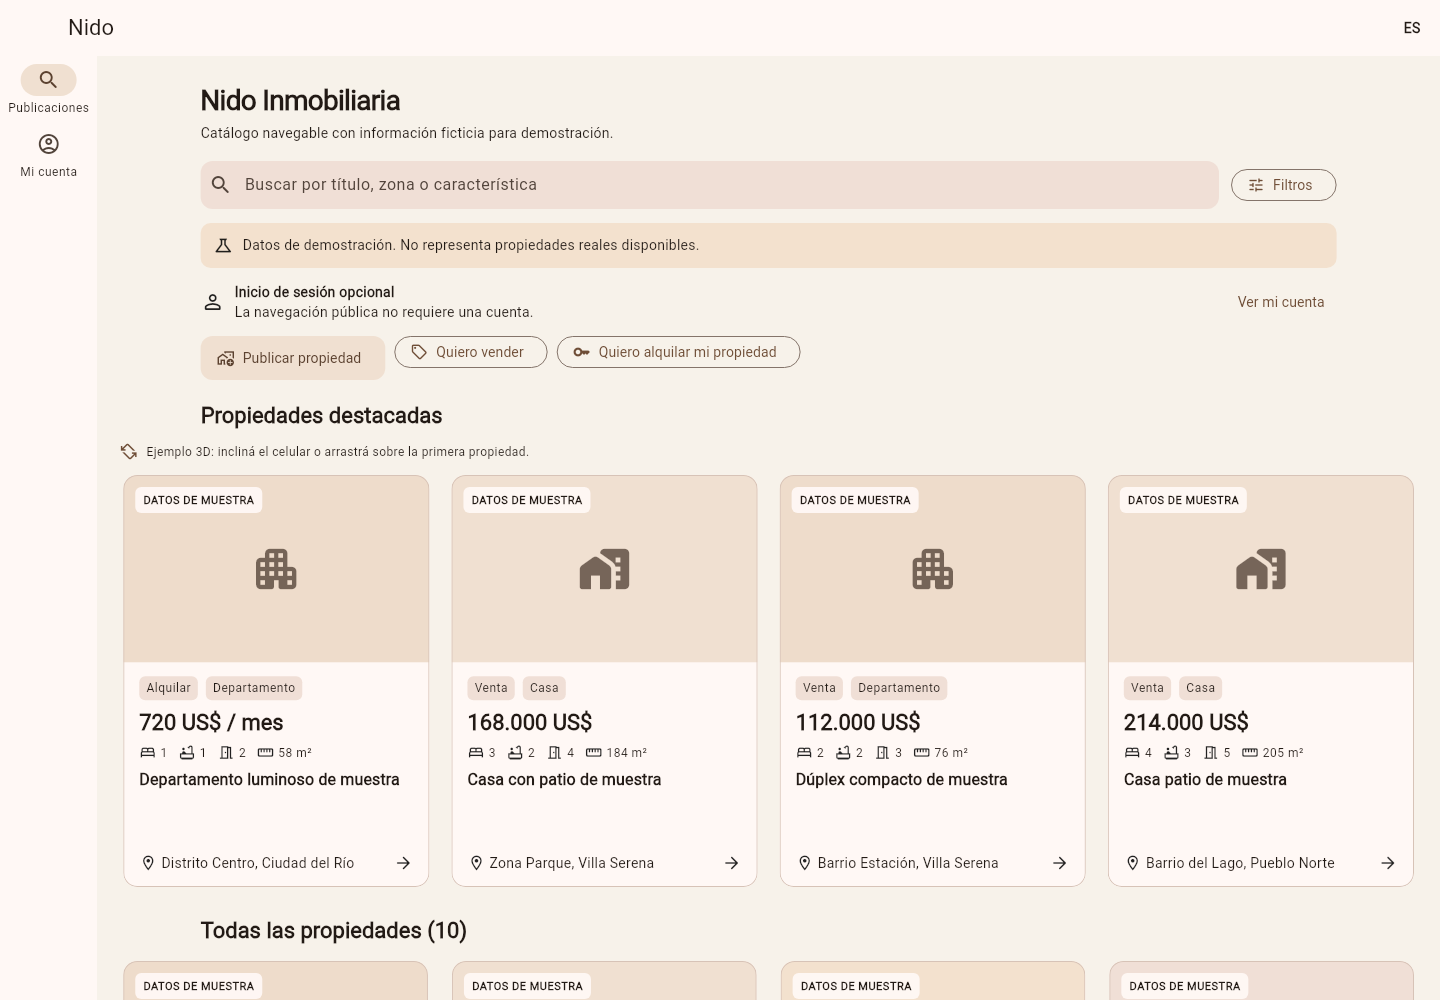The height and width of the screenshot is (1000, 1440).
Task: Open Dúplex compacto building image
Action: 932,569
